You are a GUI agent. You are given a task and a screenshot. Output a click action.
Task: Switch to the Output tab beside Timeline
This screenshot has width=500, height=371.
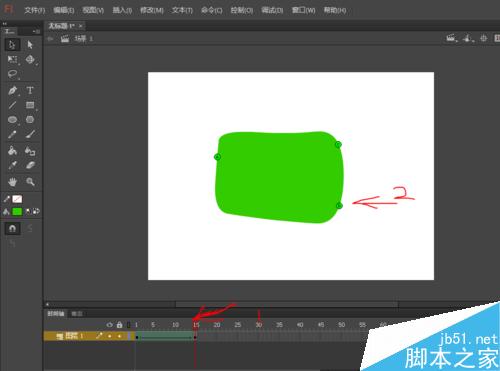click(x=77, y=314)
